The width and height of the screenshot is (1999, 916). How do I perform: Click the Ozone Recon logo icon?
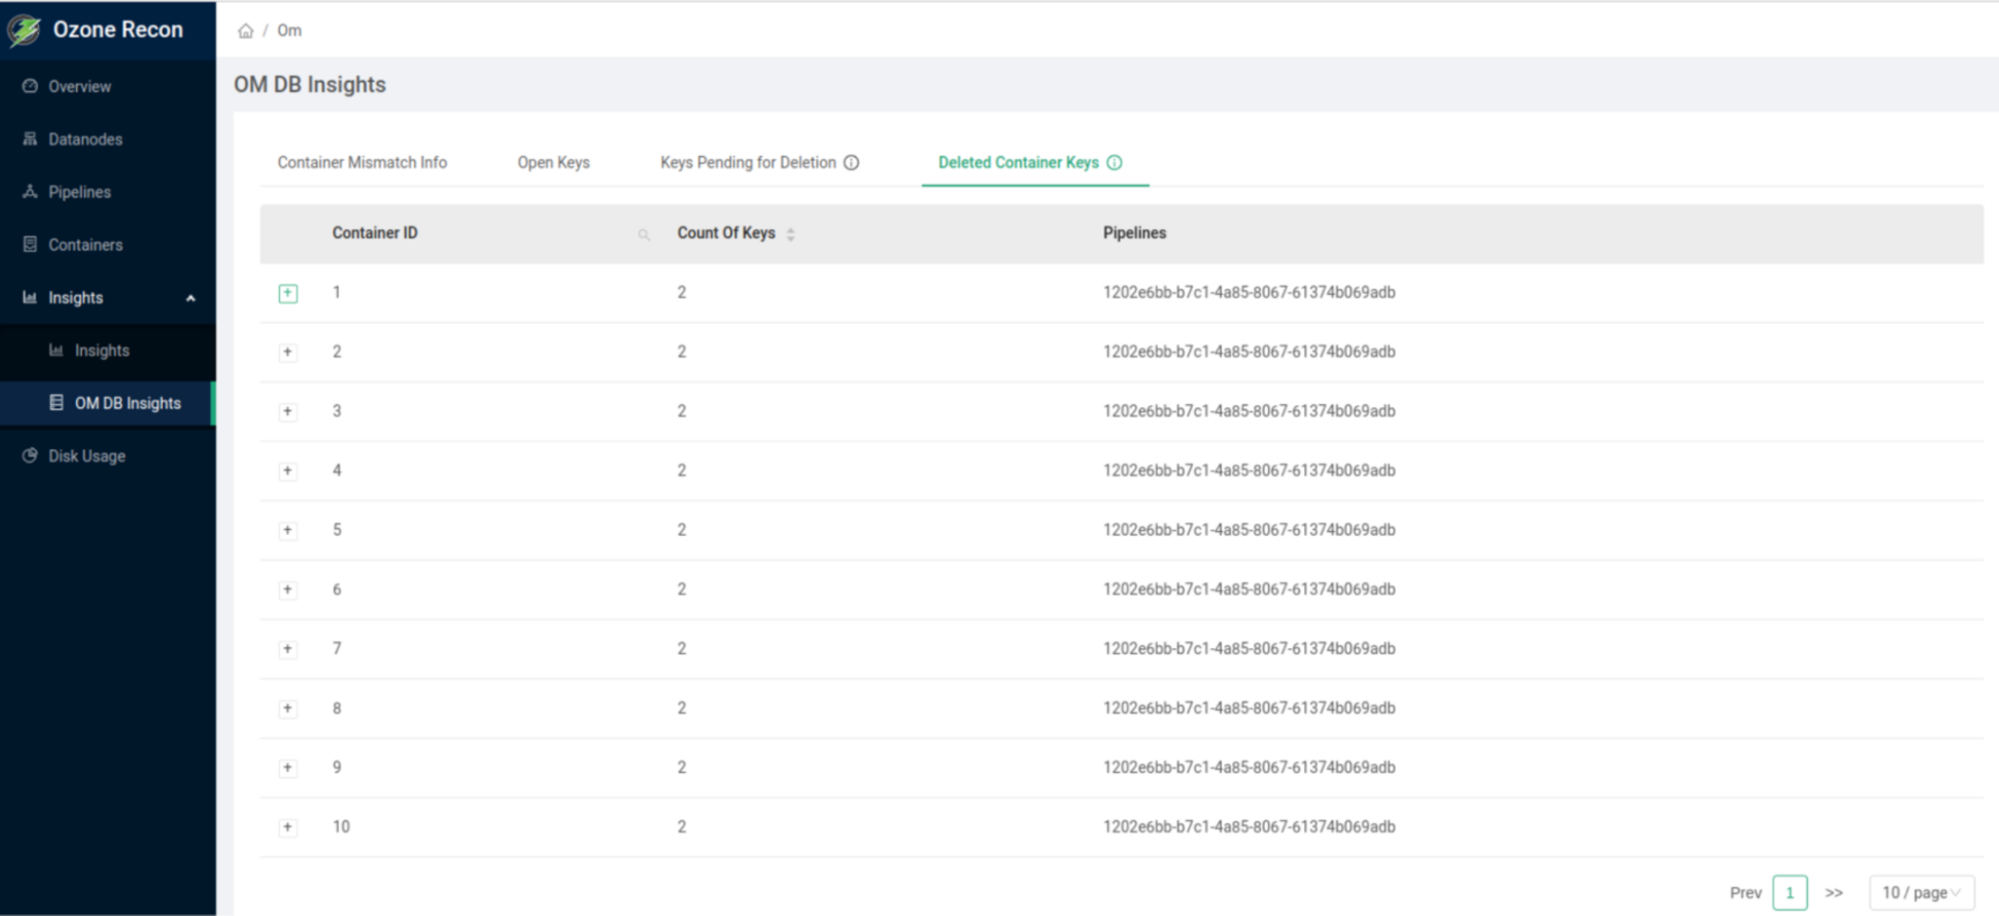(24, 30)
